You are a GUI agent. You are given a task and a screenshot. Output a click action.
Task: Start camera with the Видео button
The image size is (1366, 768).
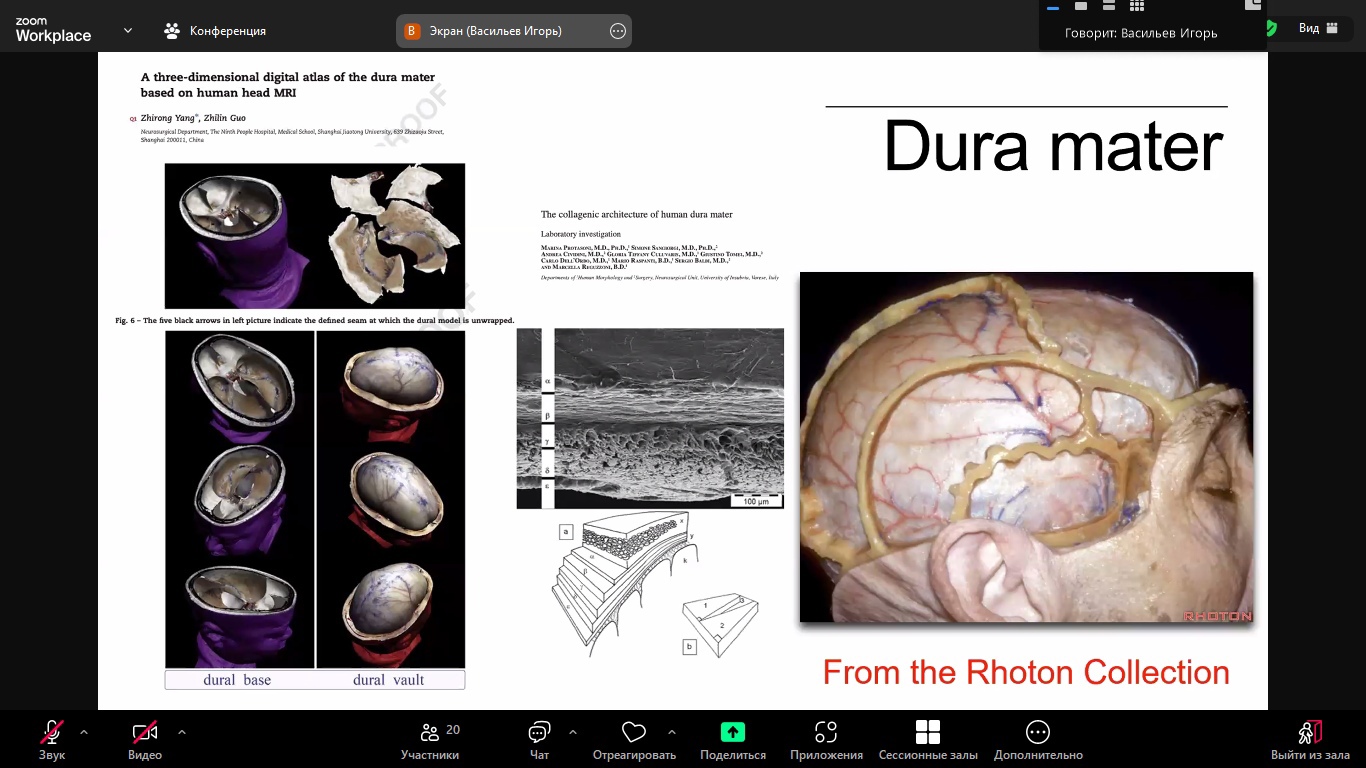click(145, 740)
